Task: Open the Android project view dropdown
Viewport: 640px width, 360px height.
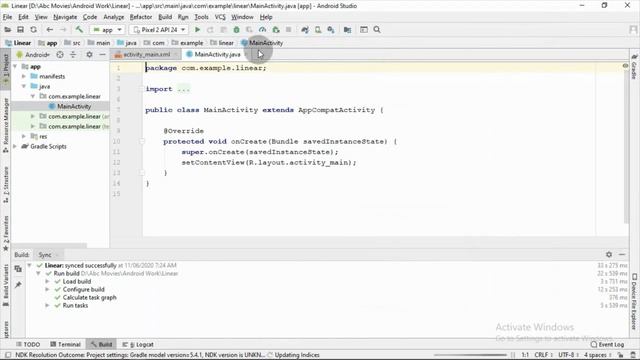Action: point(33,55)
